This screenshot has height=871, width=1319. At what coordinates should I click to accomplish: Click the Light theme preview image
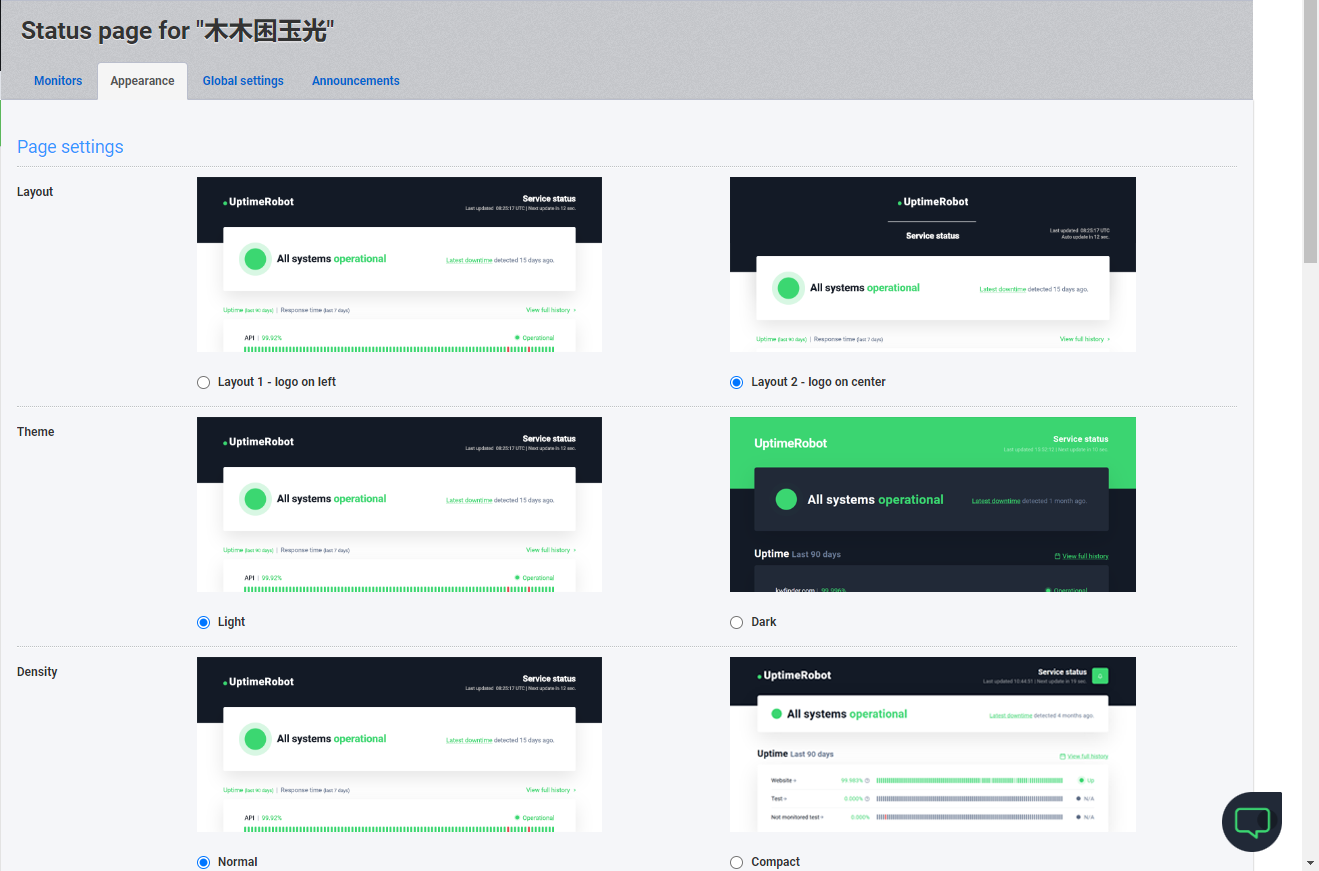tap(399, 504)
